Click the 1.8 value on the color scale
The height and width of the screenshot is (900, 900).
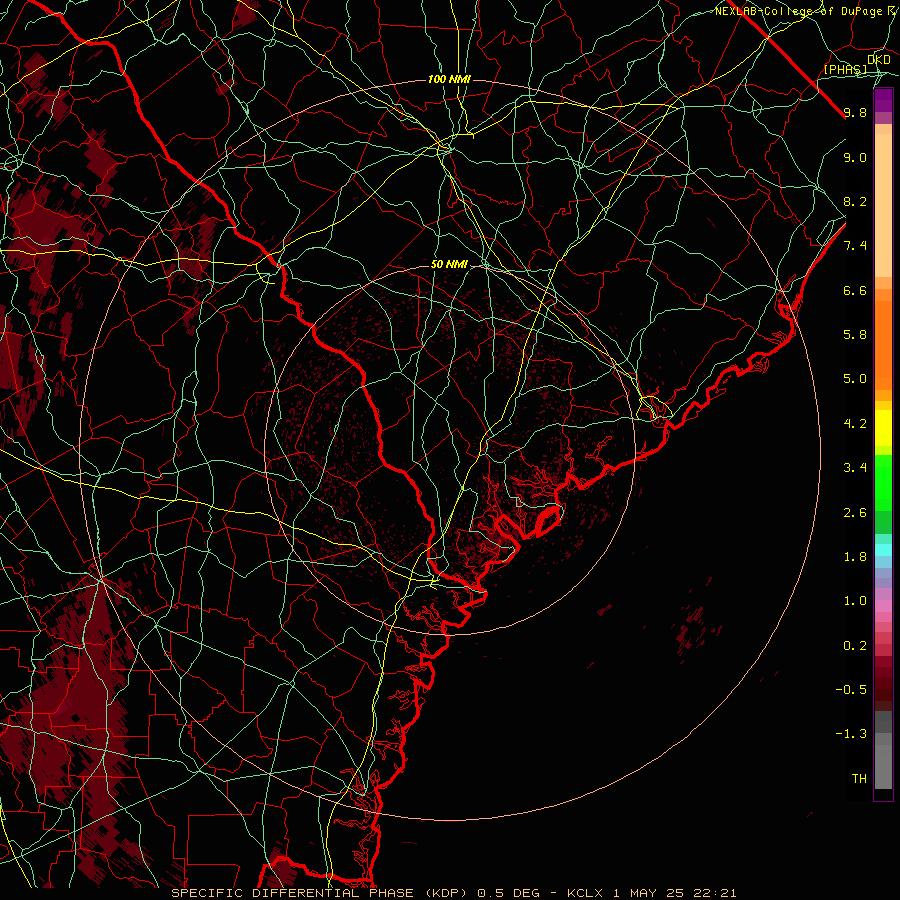[x=855, y=557]
